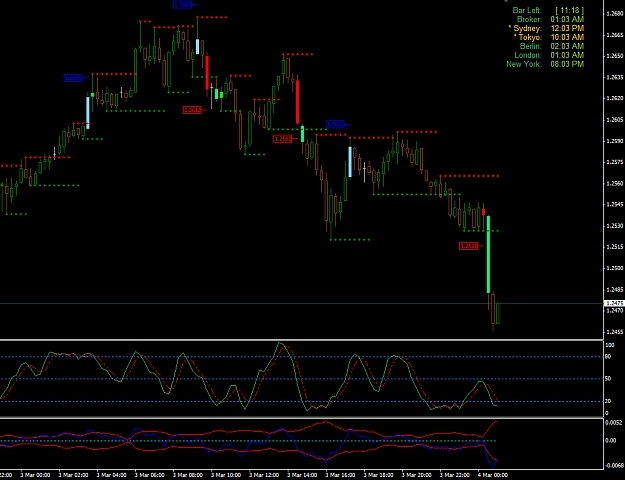Click the 1.2680 price axis value
The width and height of the screenshot is (625, 480).
614,14
